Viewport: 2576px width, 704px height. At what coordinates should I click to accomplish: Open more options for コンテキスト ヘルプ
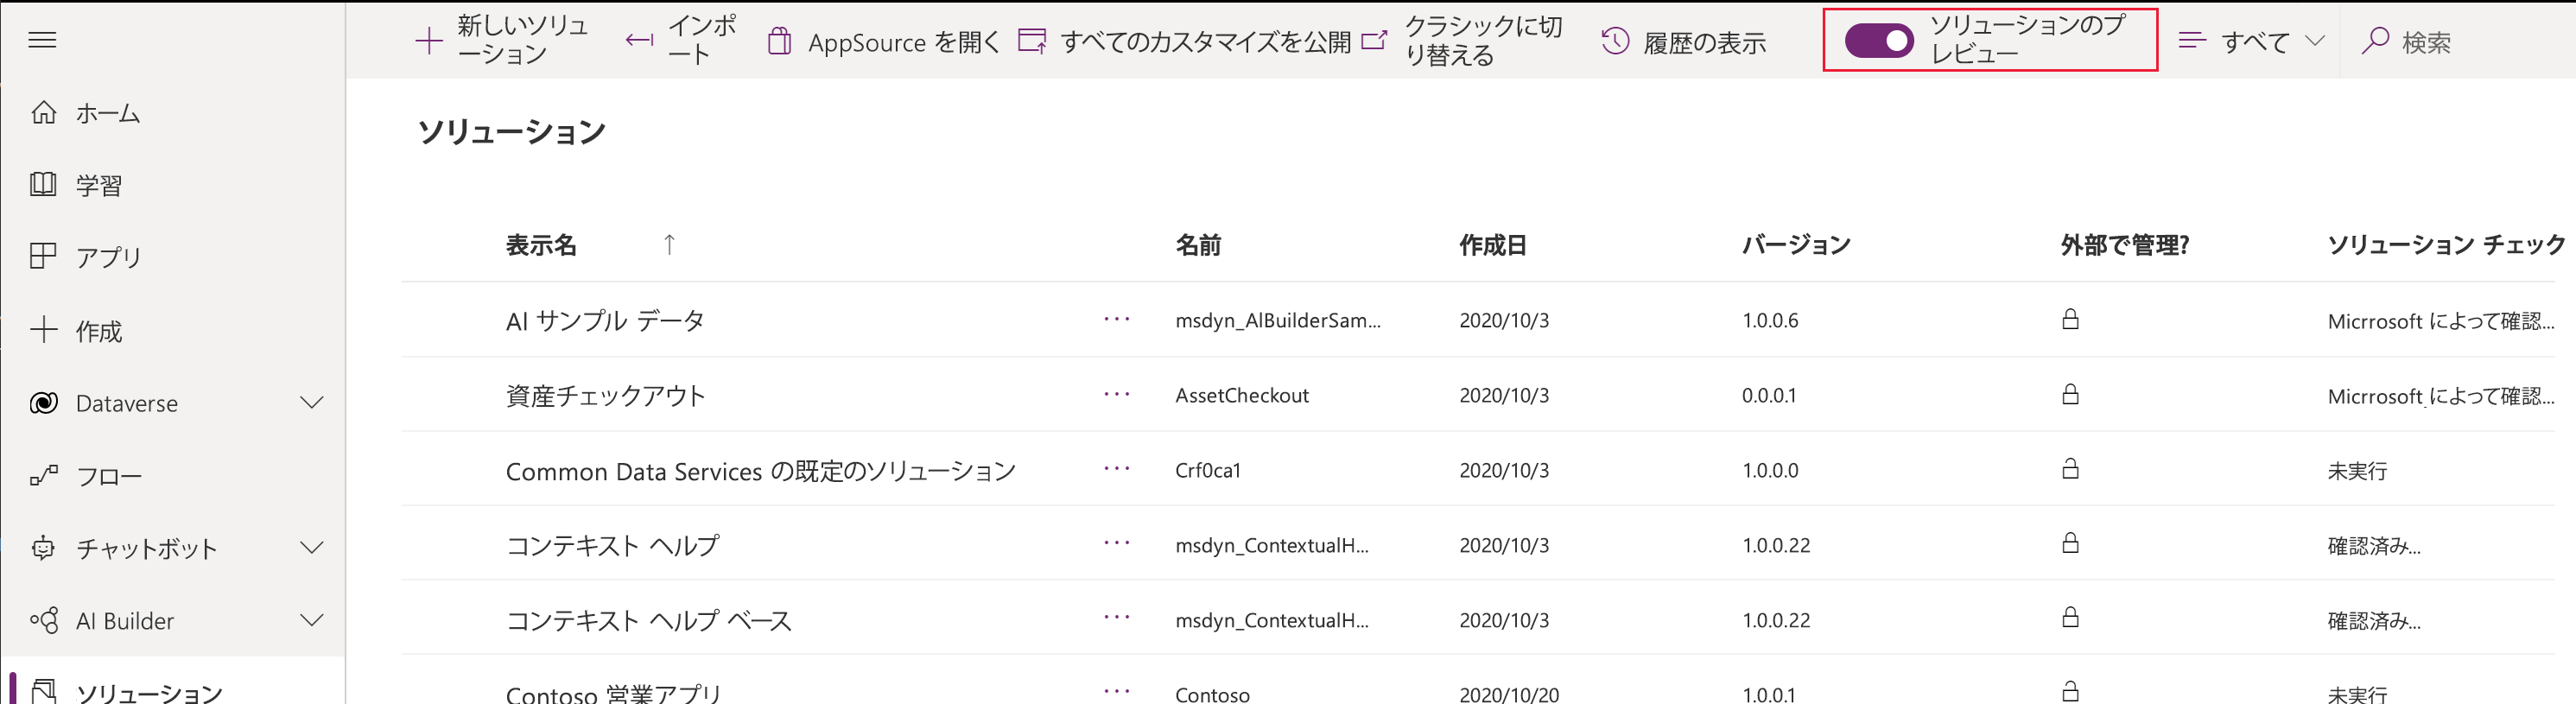coord(1117,543)
